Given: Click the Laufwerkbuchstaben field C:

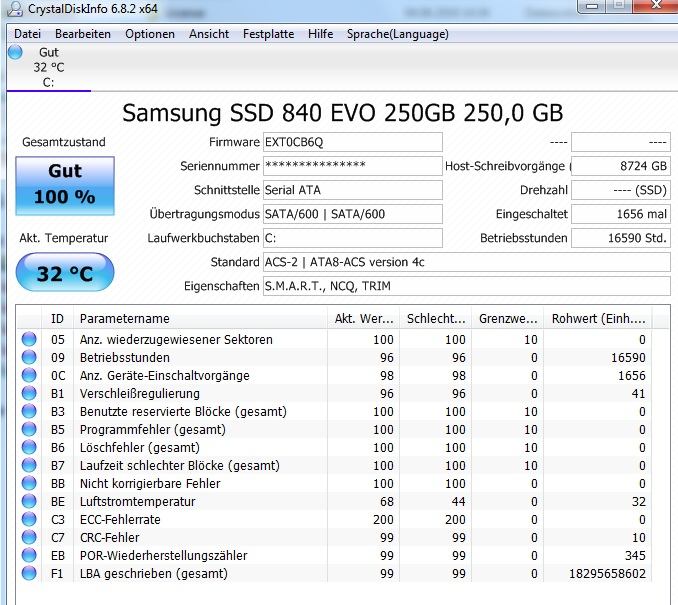Looking at the screenshot, I should point(352,238).
